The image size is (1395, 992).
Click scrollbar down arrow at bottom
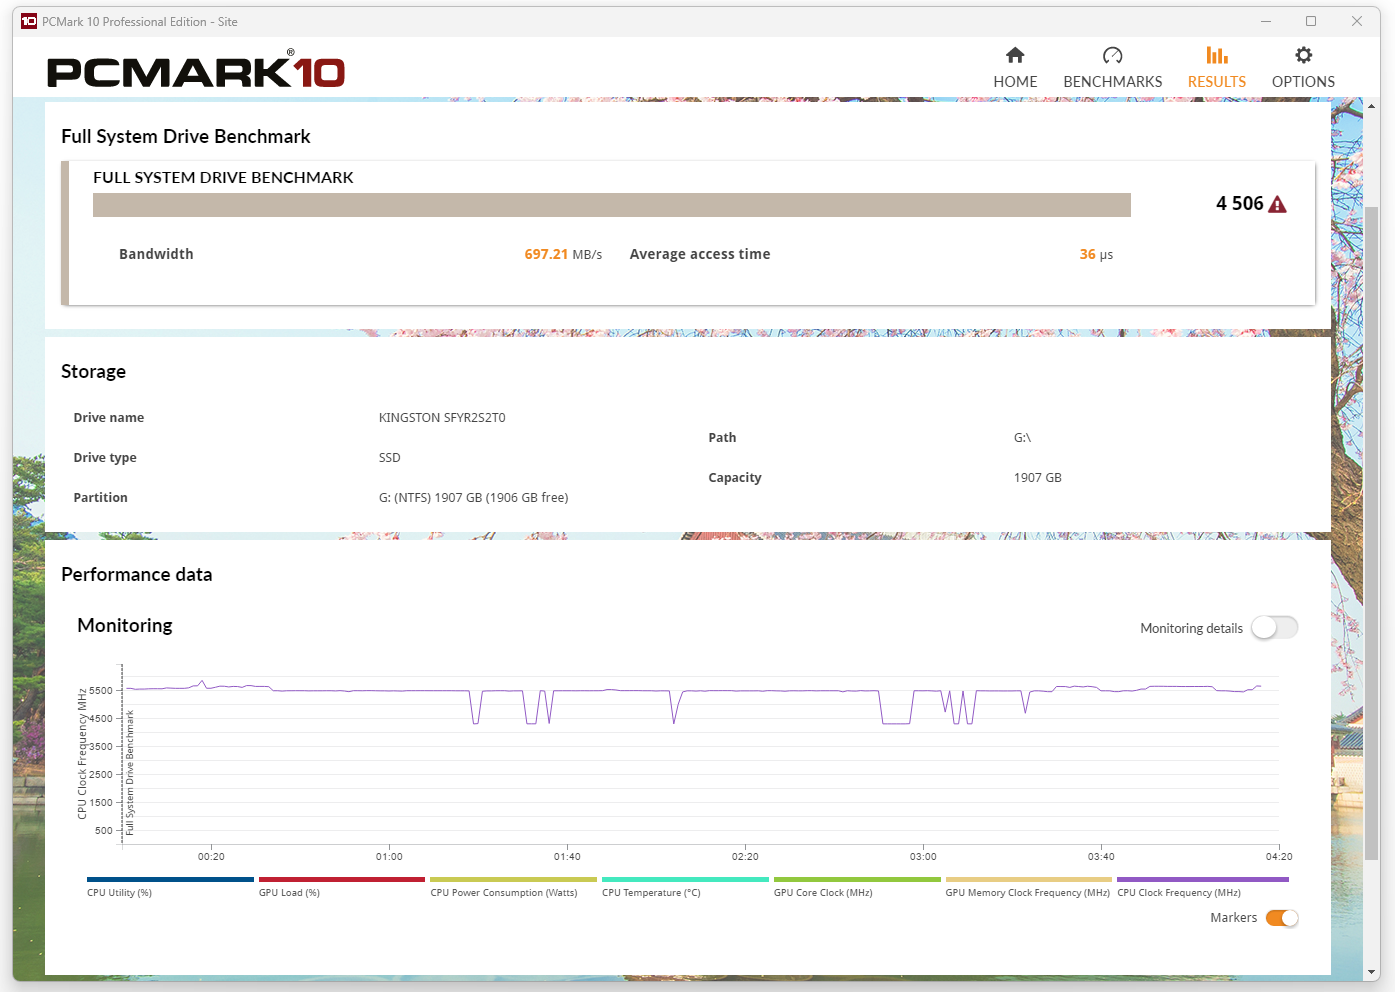point(1372,971)
